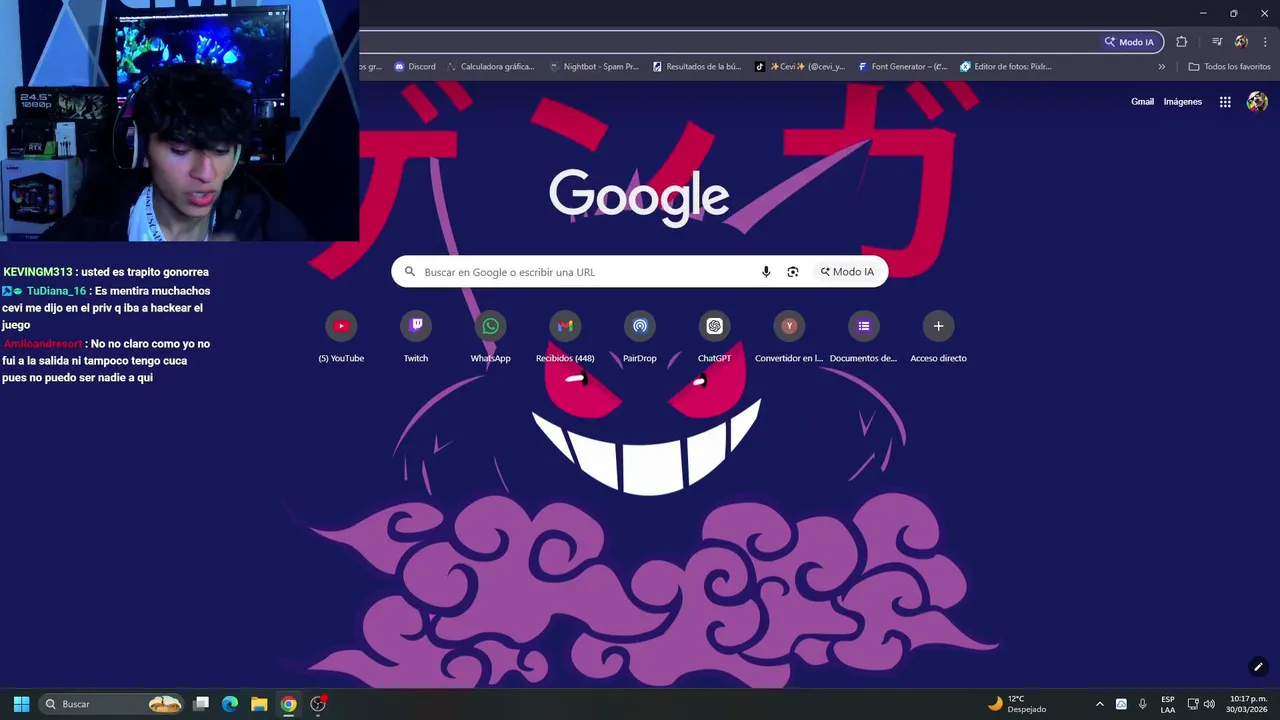Switch the ESP LAA input language
1280x720 pixels.
1168,704
